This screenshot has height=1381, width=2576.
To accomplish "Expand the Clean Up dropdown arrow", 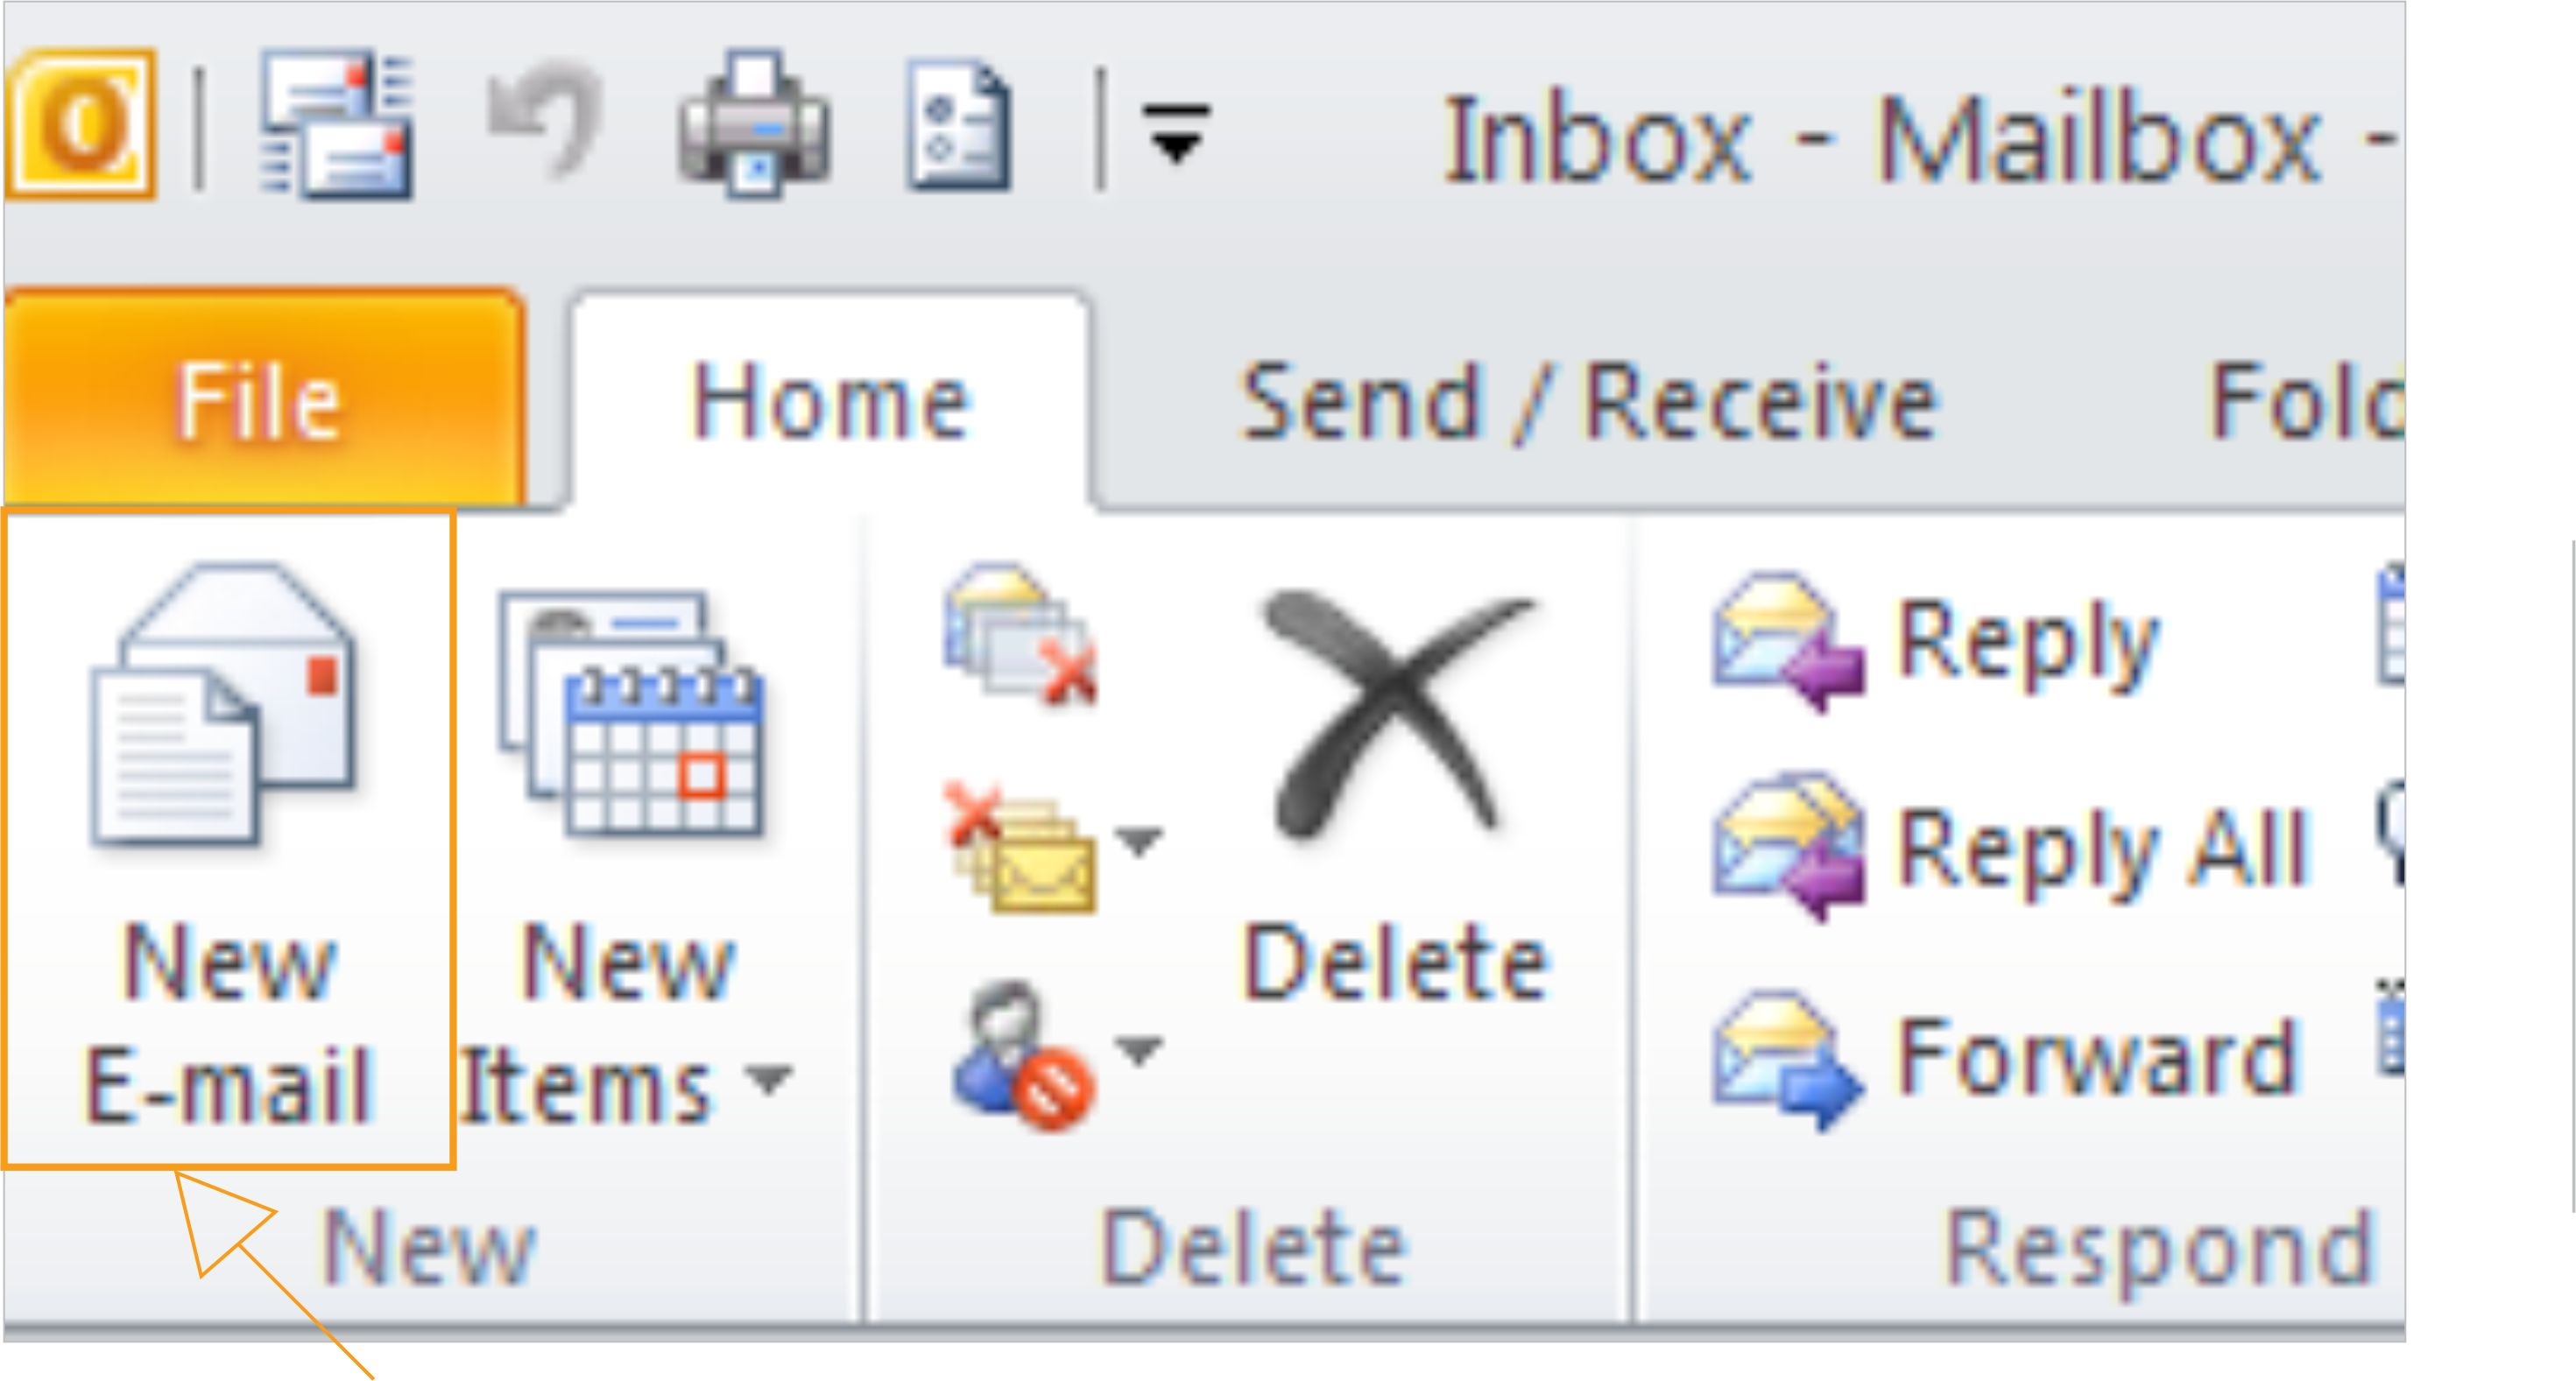I will [1140, 840].
